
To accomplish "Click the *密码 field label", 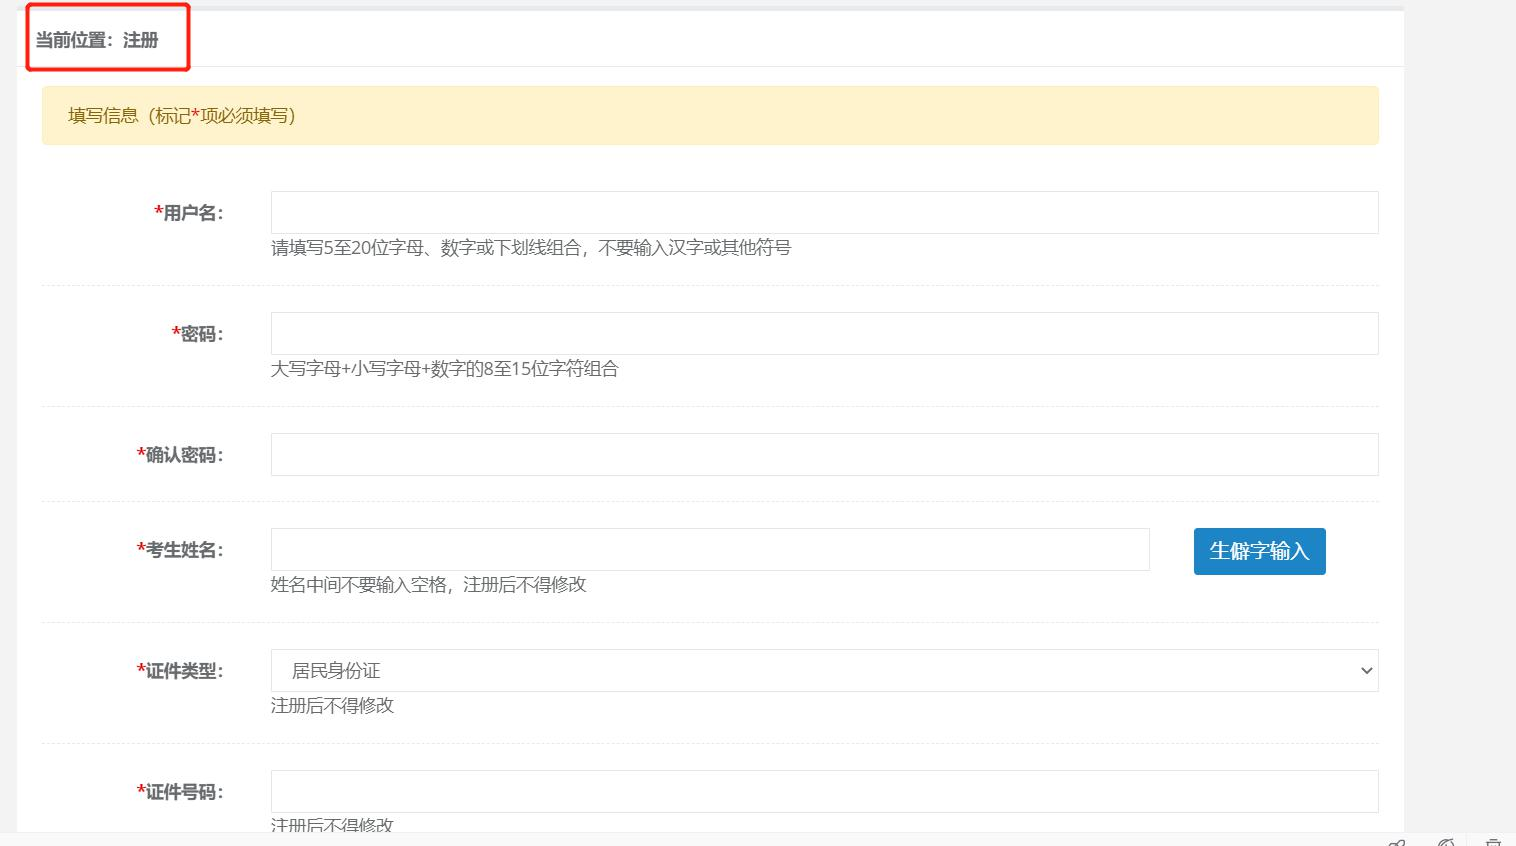I will (198, 334).
